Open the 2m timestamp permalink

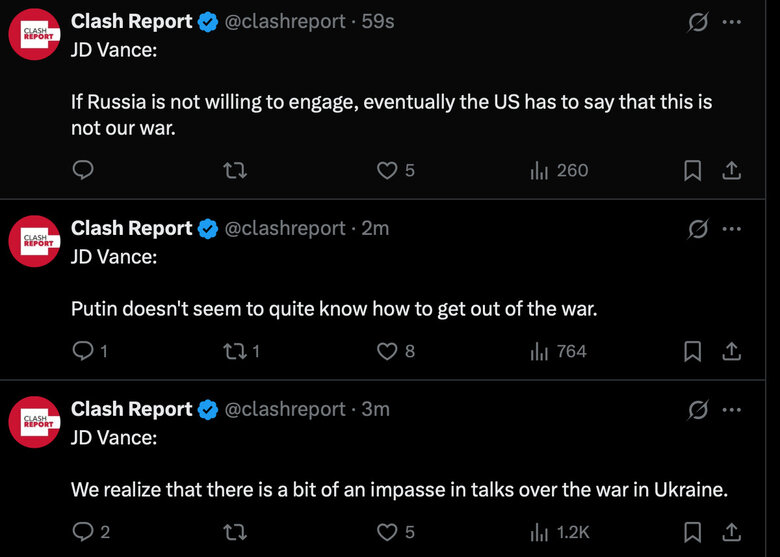click(x=375, y=228)
